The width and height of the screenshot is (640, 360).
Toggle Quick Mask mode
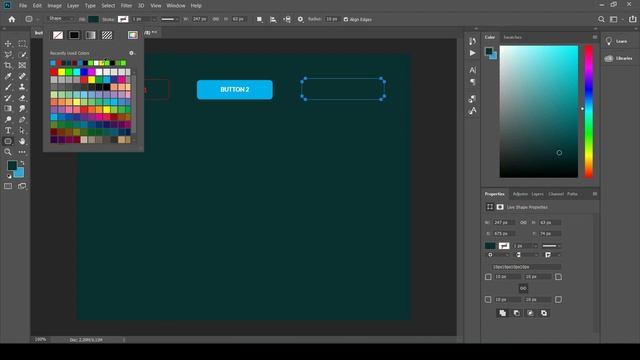coord(8,186)
